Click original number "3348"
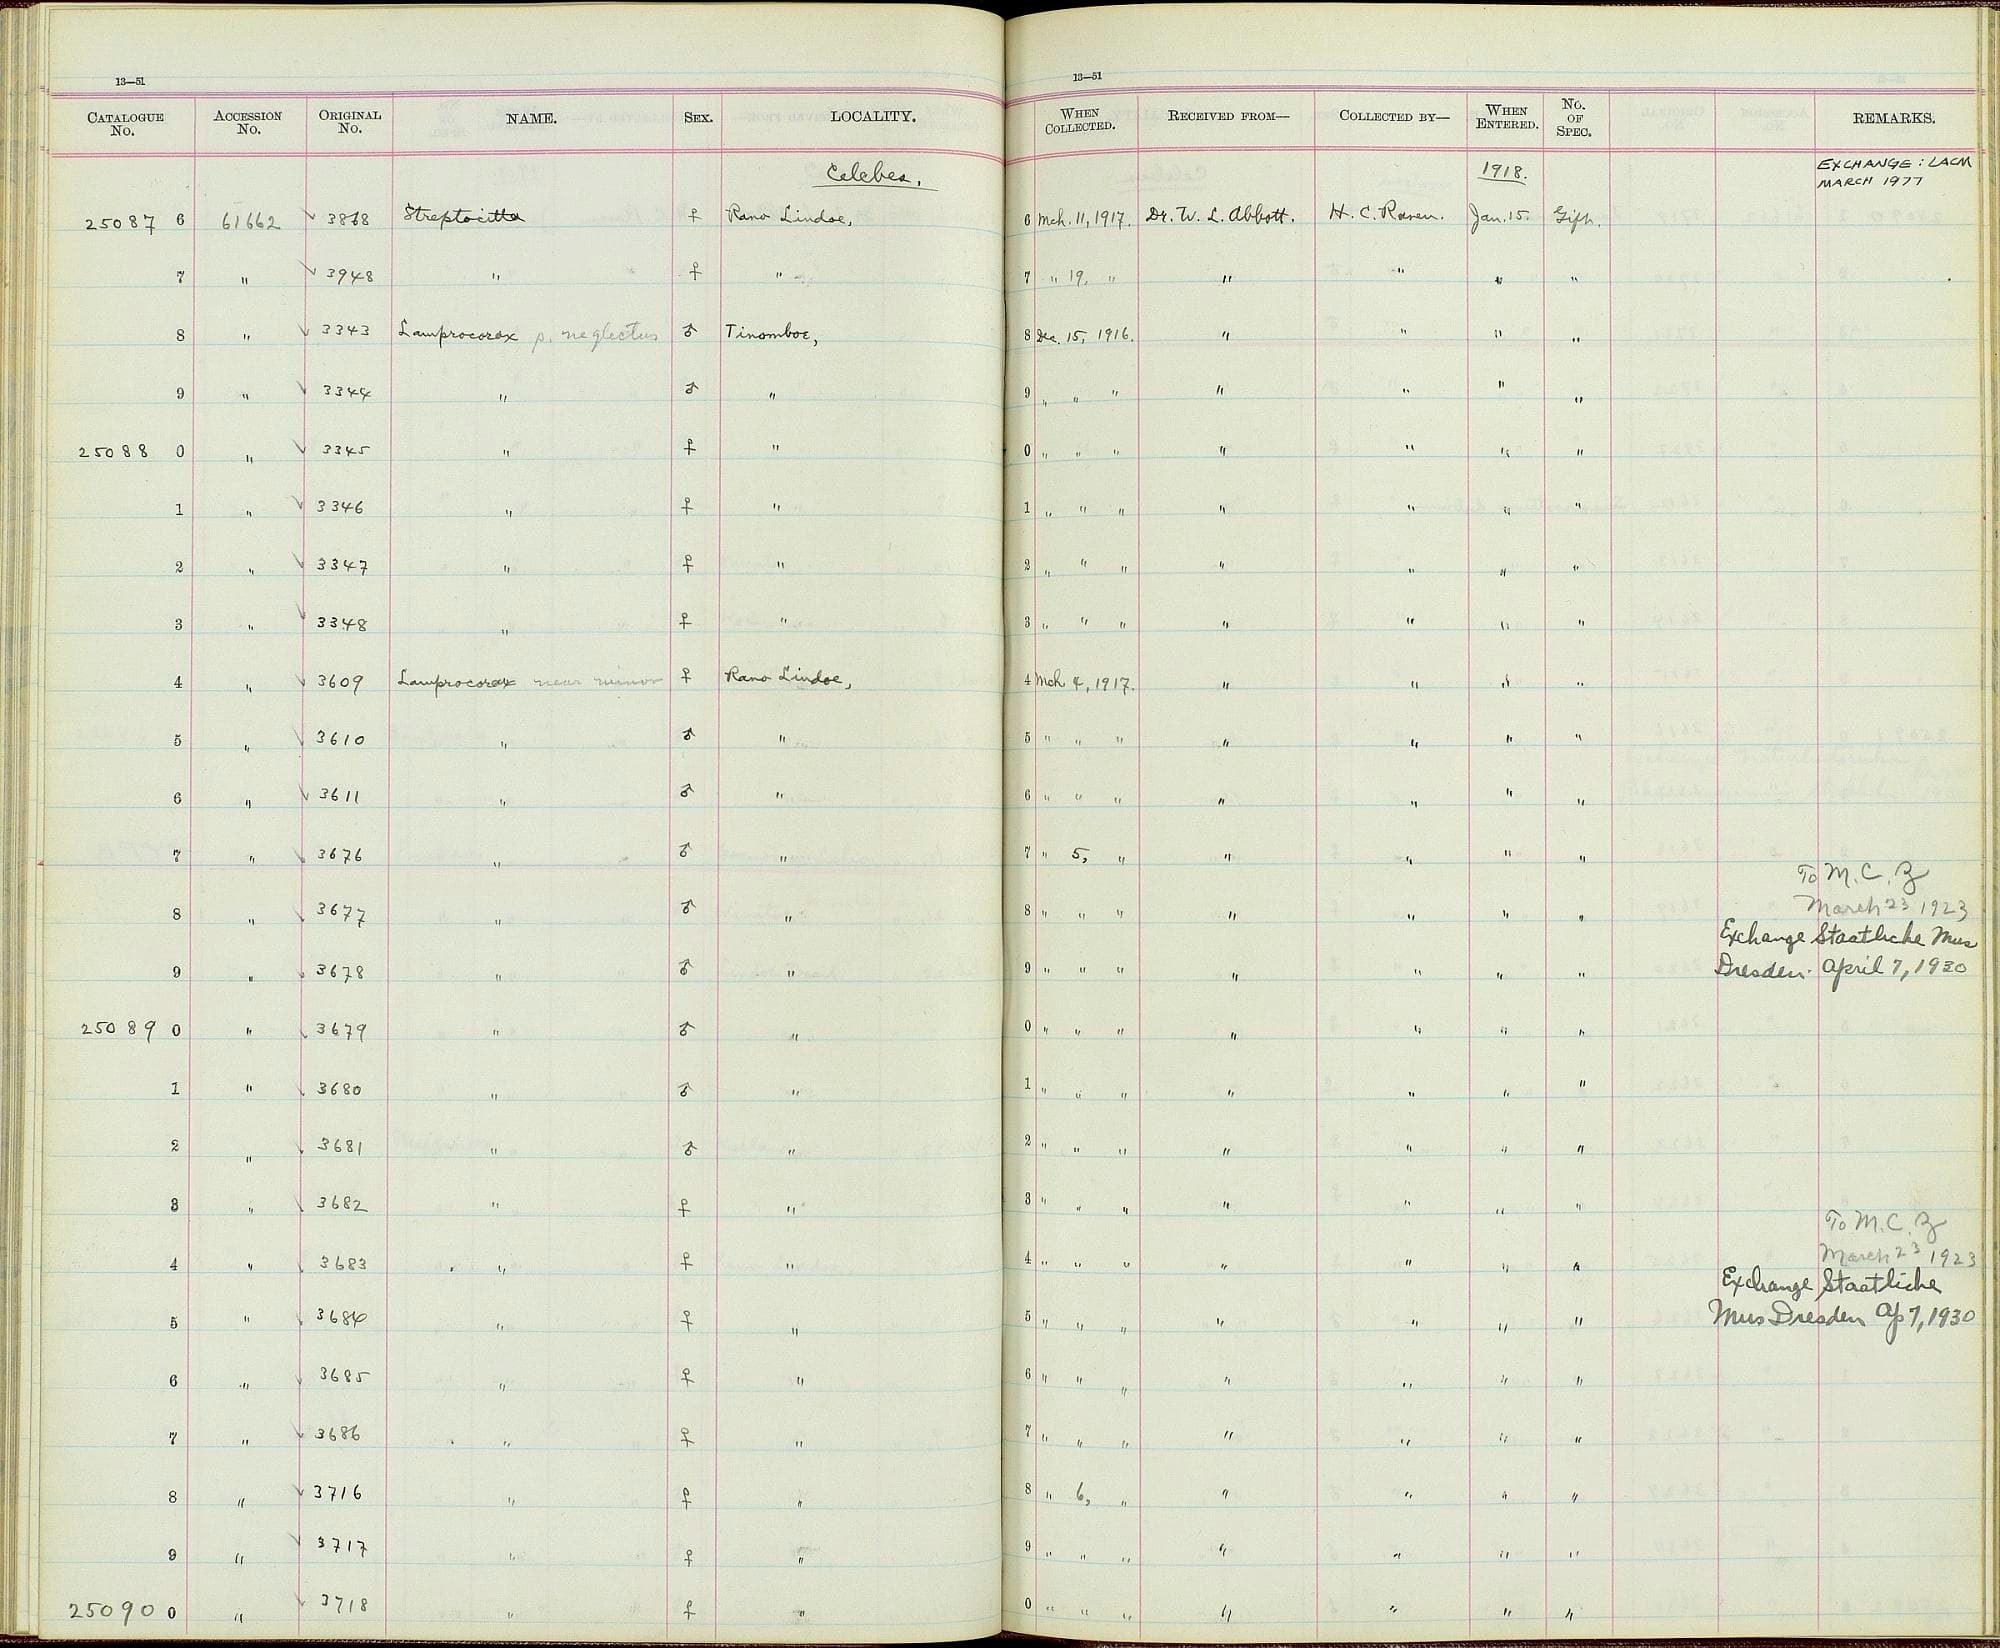Image resolution: width=2000 pixels, height=1648 pixels. (342, 624)
